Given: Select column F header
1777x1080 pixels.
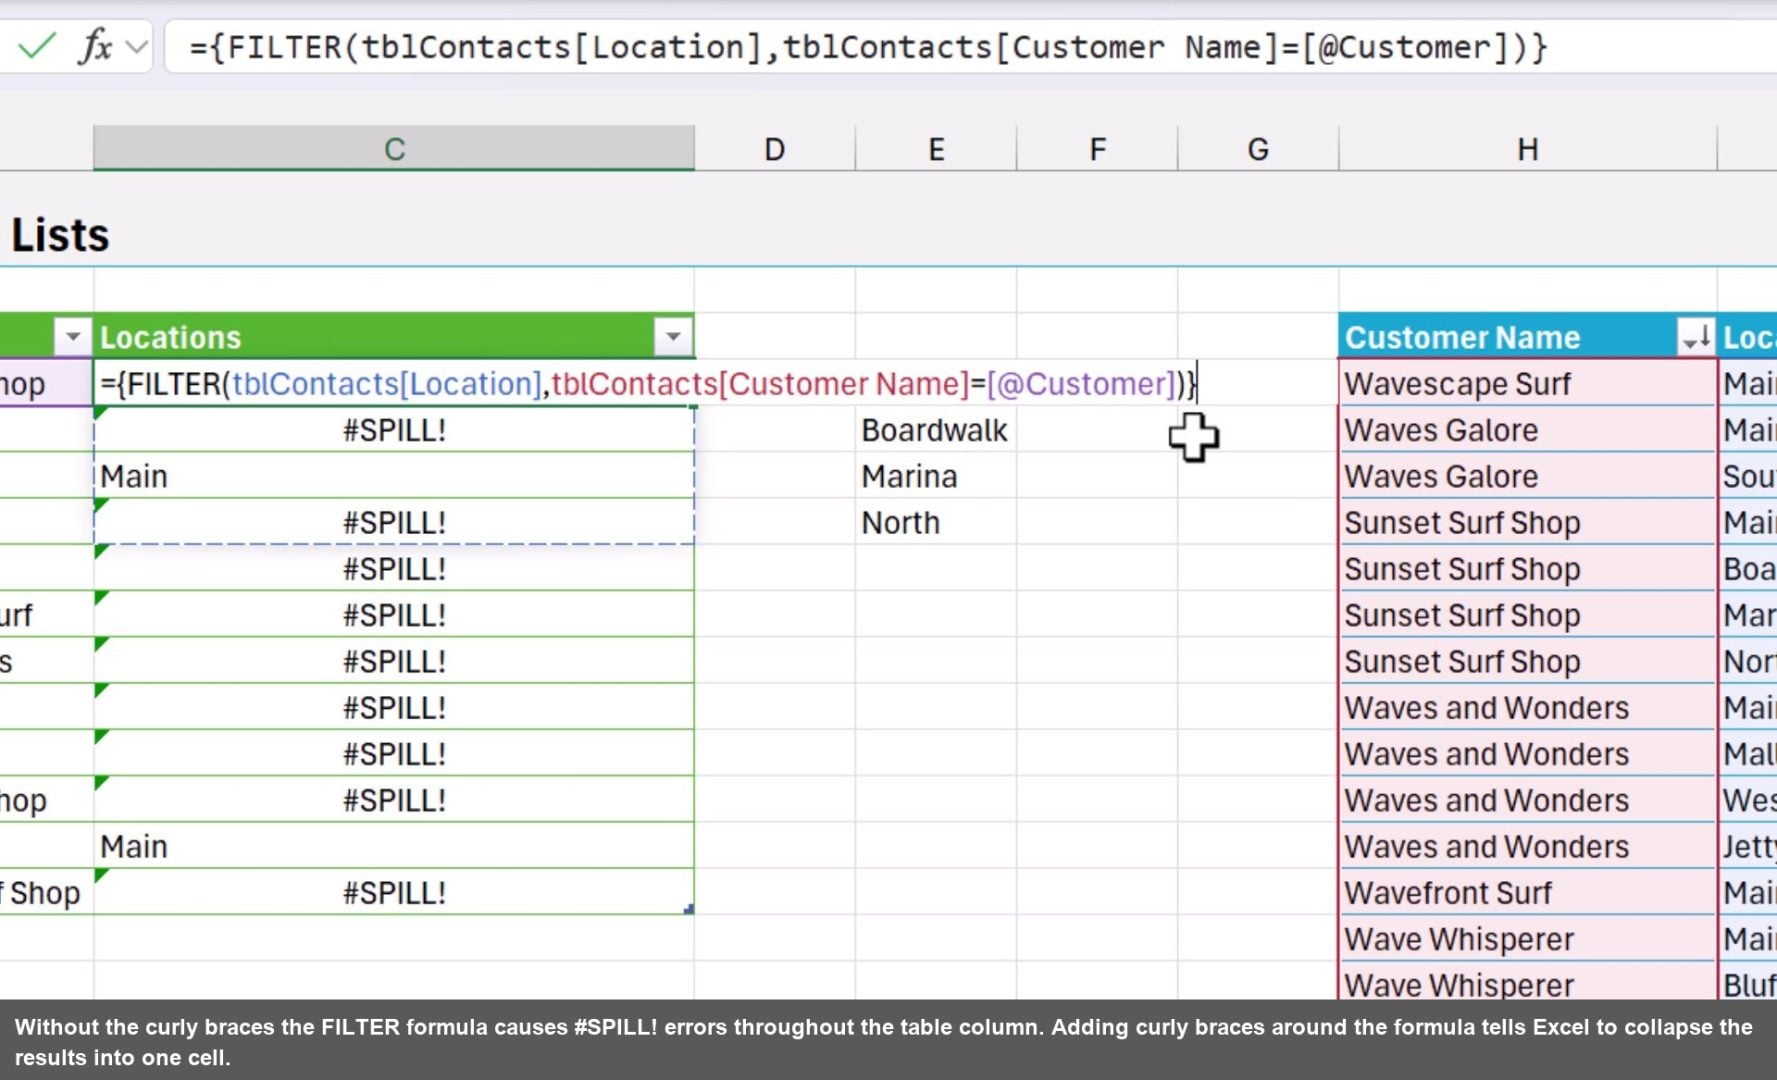Looking at the screenshot, I should pyautogui.click(x=1097, y=149).
